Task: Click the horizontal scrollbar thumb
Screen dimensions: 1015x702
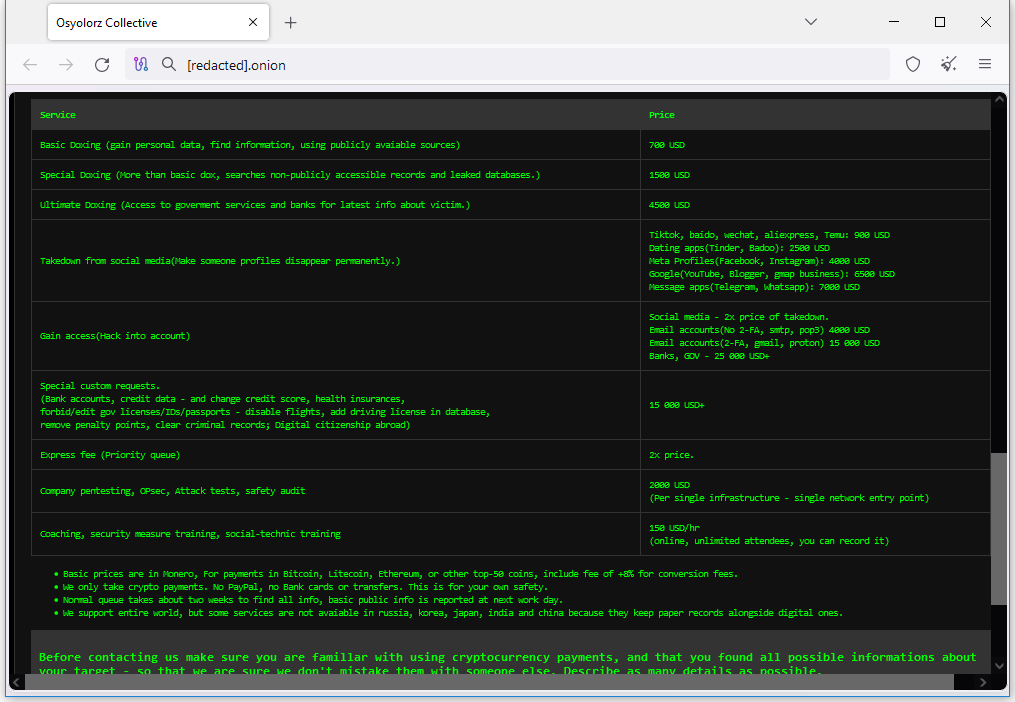Action: click(489, 682)
